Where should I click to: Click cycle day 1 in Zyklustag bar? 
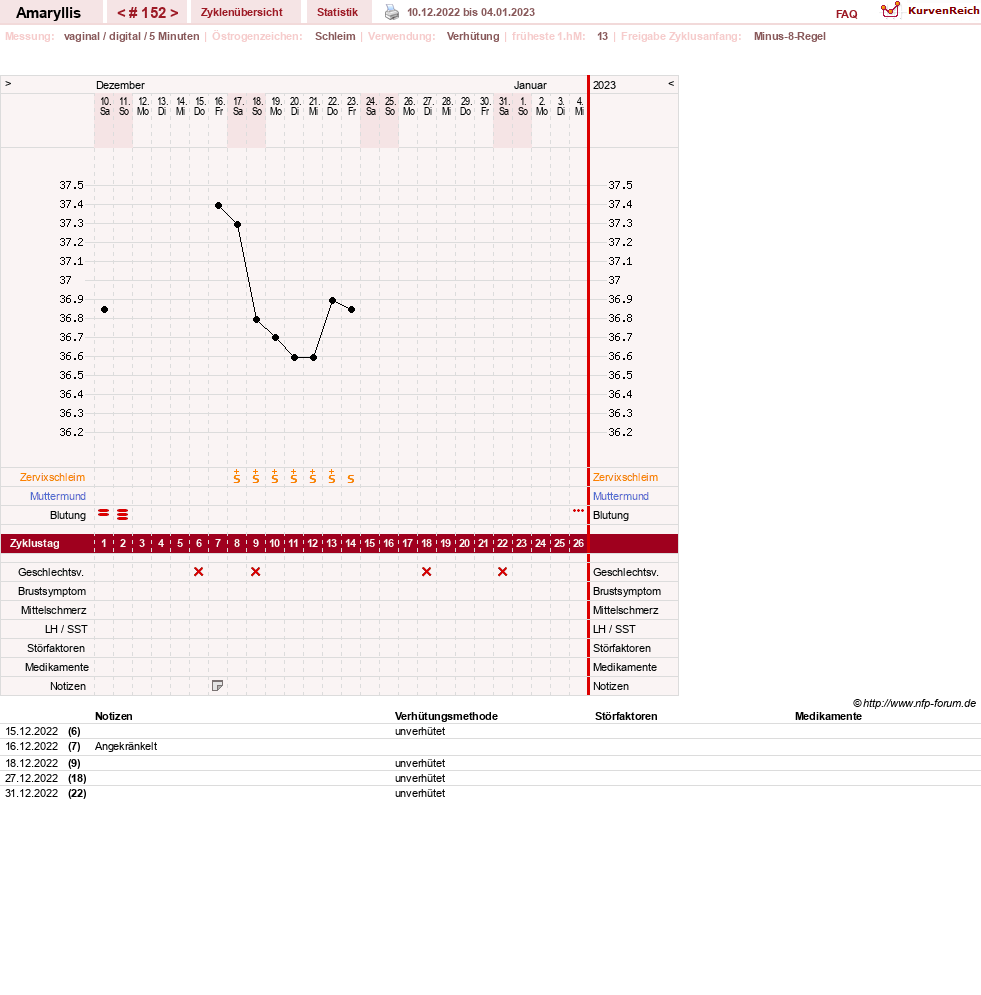(x=103, y=543)
